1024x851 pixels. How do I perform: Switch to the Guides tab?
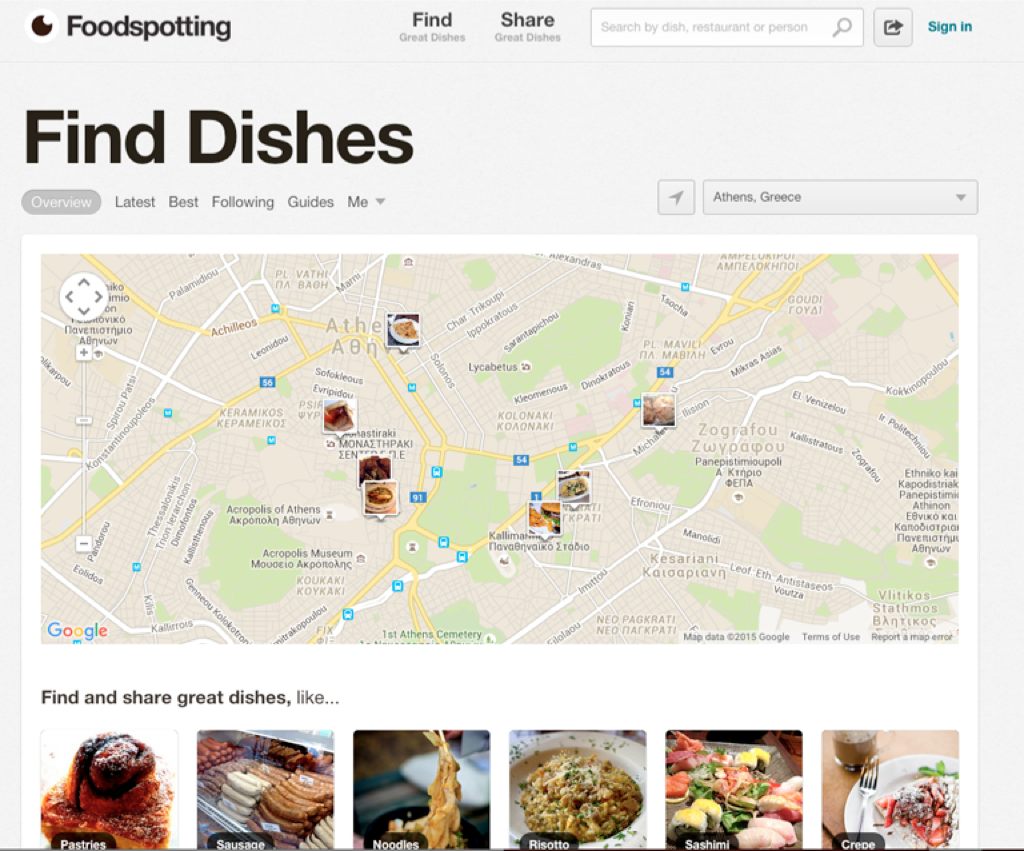(x=310, y=202)
